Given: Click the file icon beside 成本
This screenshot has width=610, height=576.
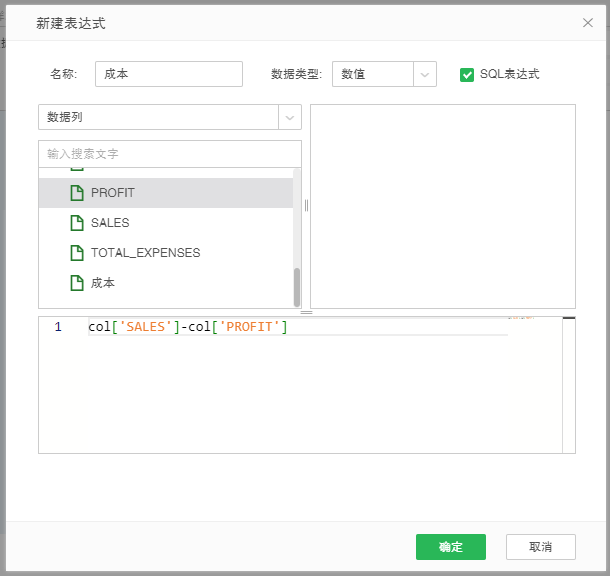Looking at the screenshot, I should coord(76,283).
